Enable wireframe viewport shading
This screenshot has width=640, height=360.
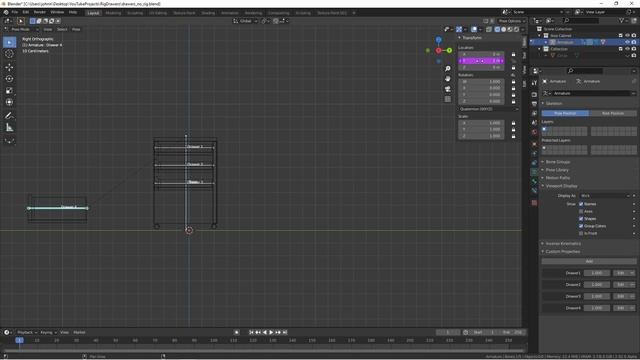point(497,29)
